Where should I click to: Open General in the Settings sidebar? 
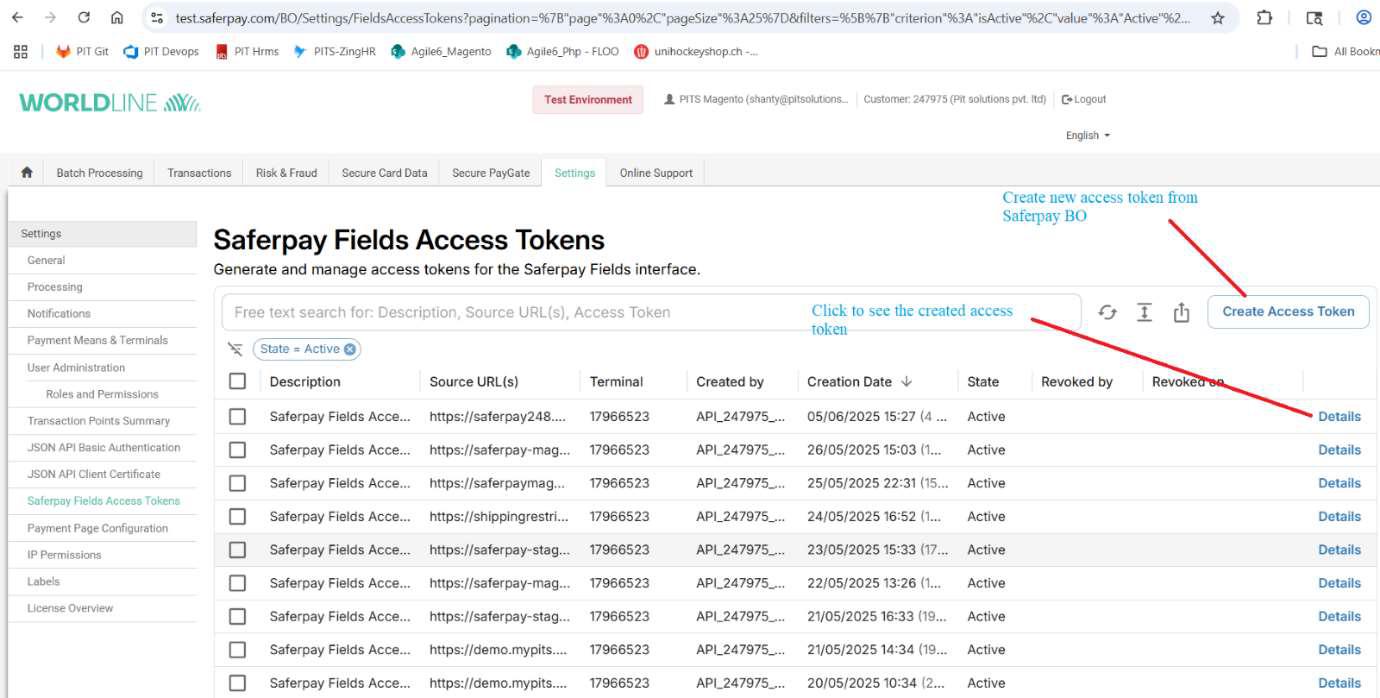pos(46,260)
